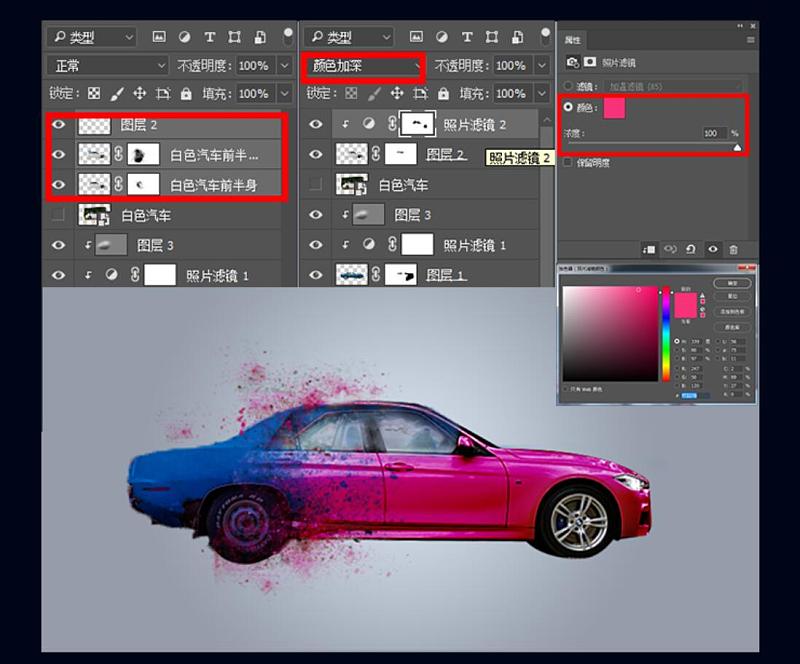Click the mask icon beside 照片滤镜 title
Image resolution: width=800 pixels, height=664 pixels.
click(x=591, y=62)
